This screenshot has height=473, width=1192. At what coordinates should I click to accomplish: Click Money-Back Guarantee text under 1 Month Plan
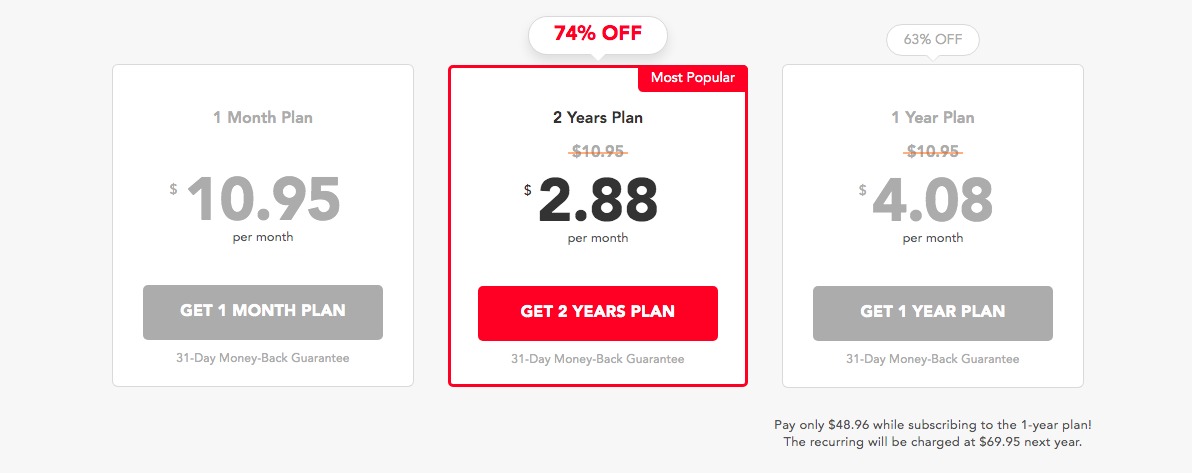click(x=262, y=357)
